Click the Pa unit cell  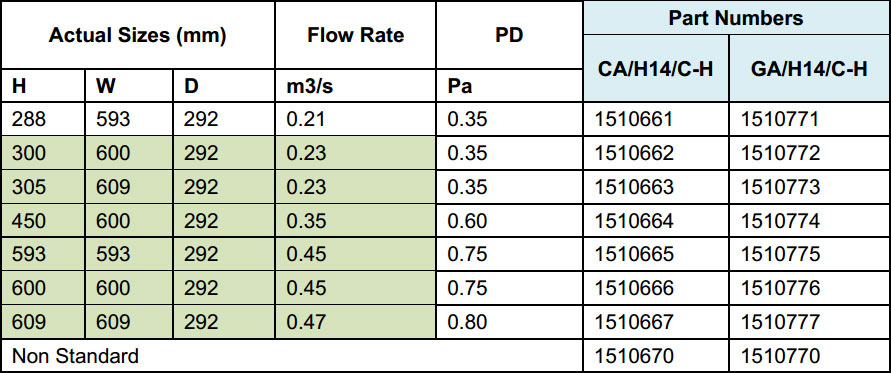point(509,86)
